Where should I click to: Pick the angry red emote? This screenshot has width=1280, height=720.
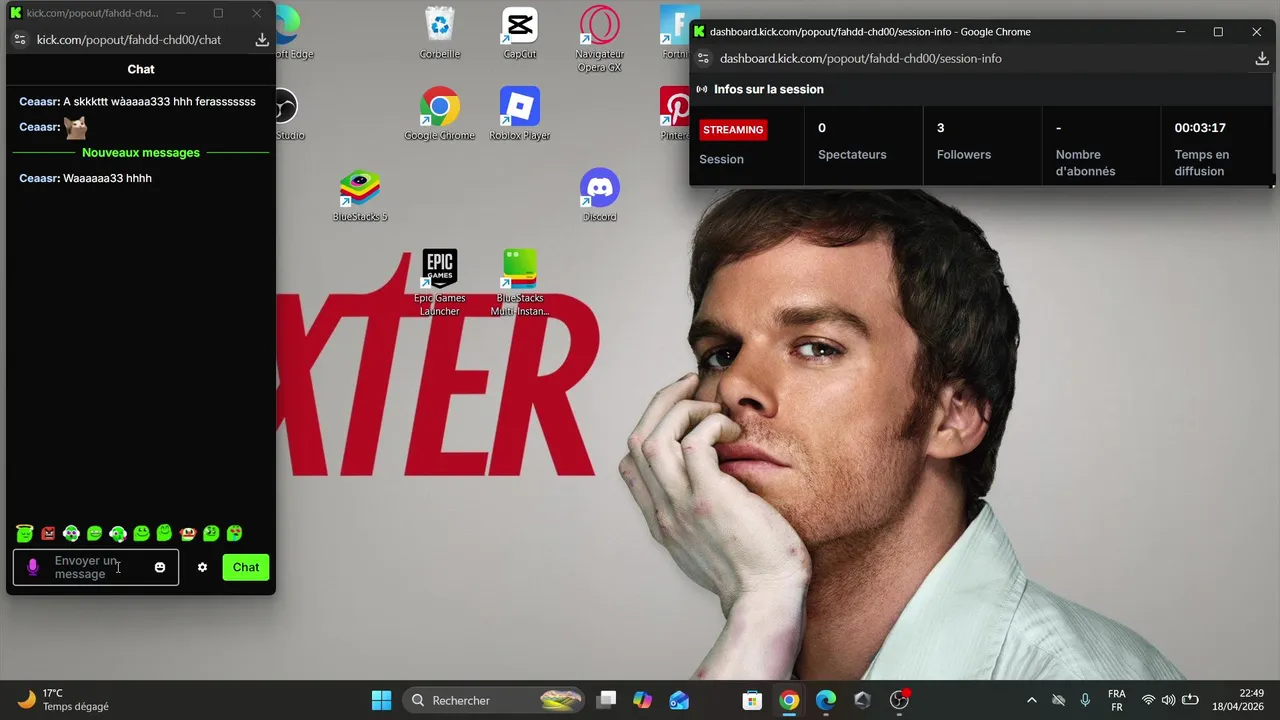[x=48, y=533]
